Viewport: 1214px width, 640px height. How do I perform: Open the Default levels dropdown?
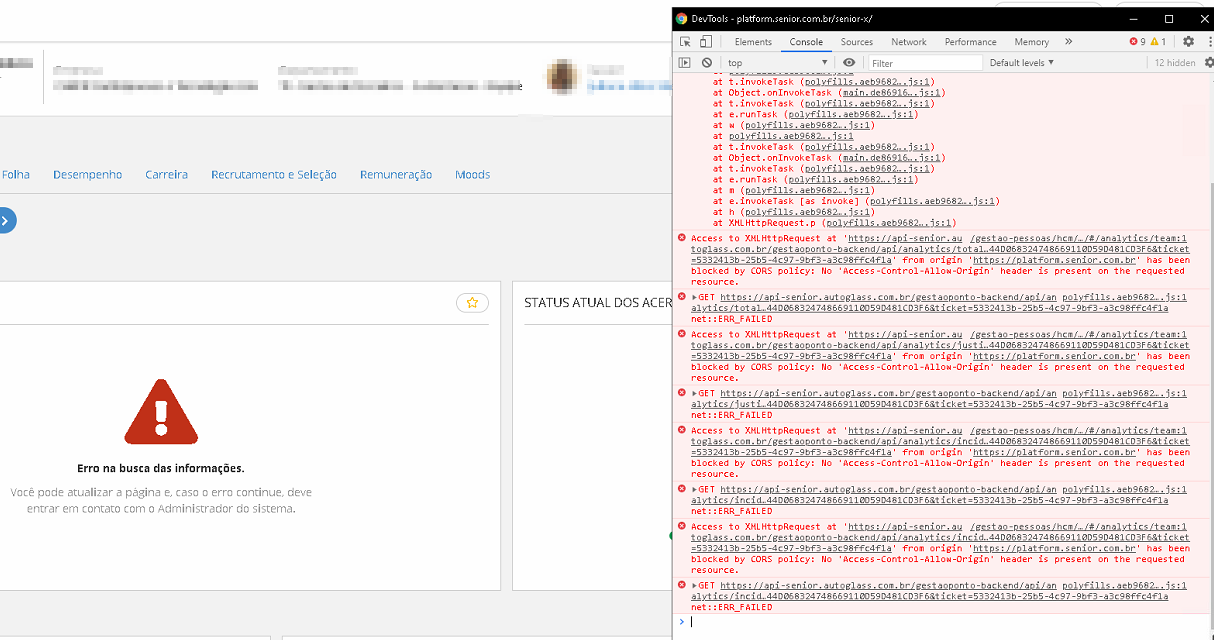point(1021,63)
